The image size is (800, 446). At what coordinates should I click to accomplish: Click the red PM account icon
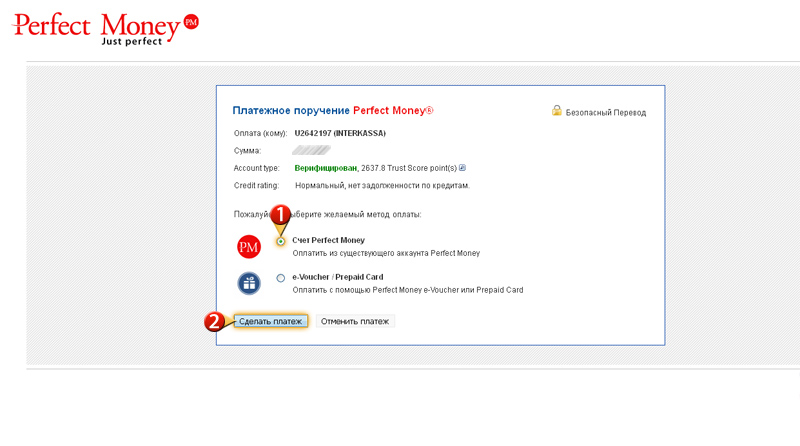[x=249, y=247]
